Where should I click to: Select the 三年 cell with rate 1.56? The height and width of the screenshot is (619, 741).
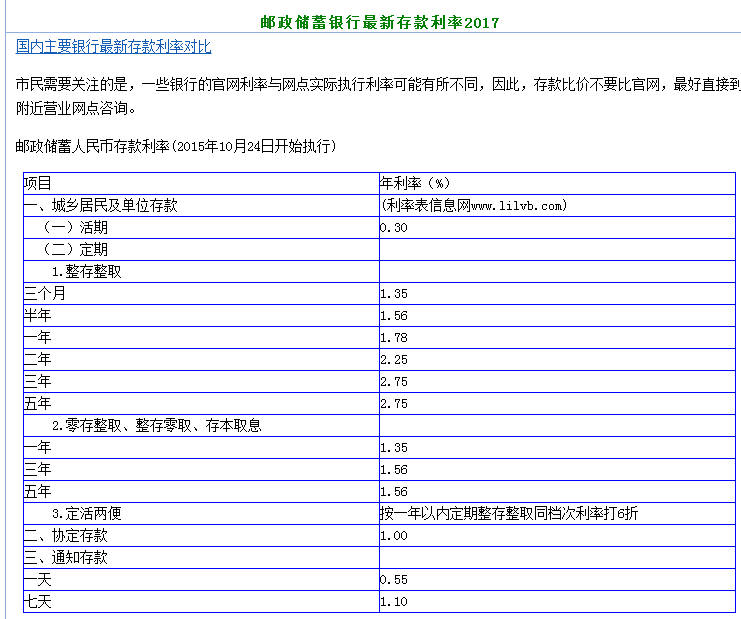point(201,470)
